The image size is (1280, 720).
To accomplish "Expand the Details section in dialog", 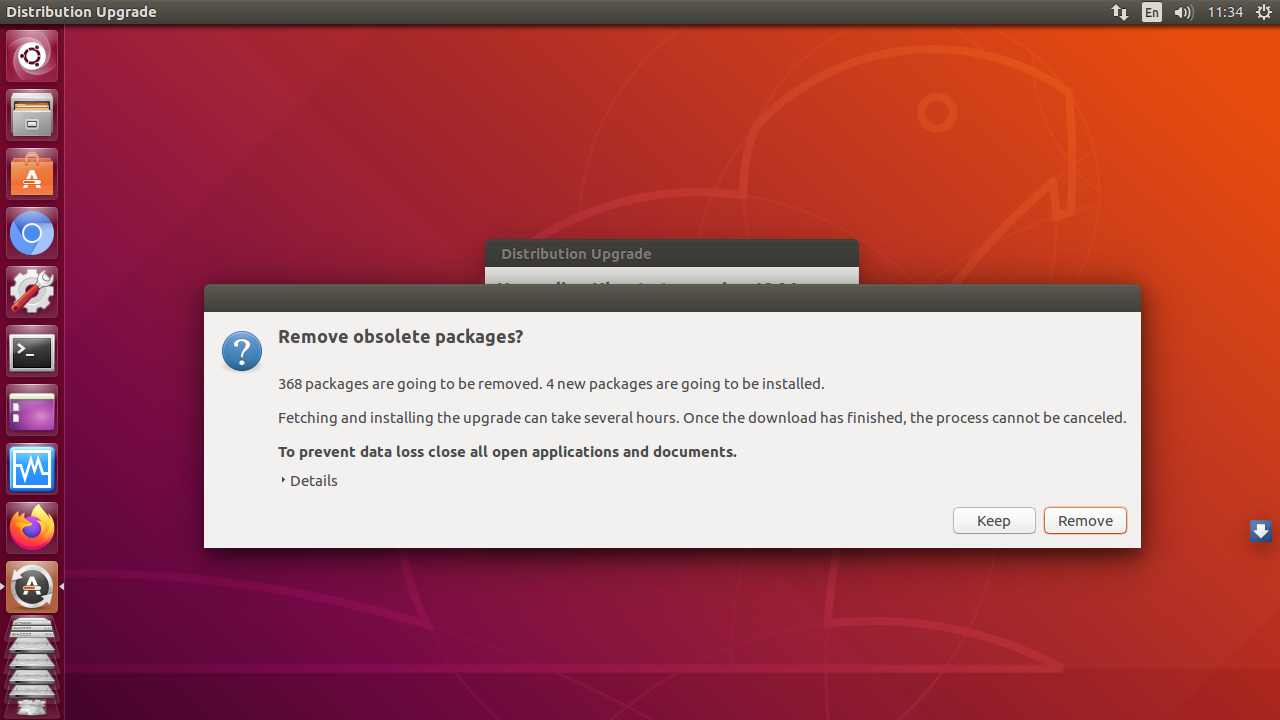I will pos(309,481).
